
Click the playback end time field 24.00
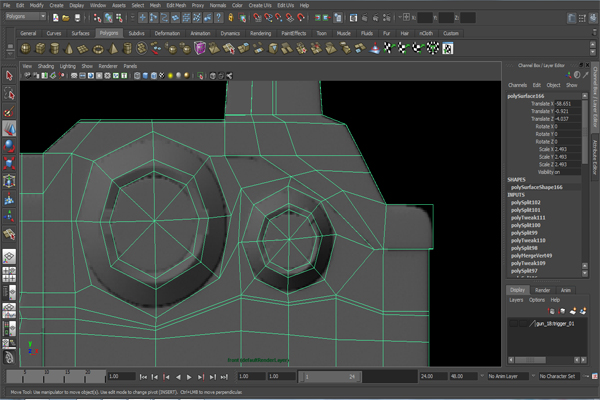pyautogui.click(x=433, y=376)
